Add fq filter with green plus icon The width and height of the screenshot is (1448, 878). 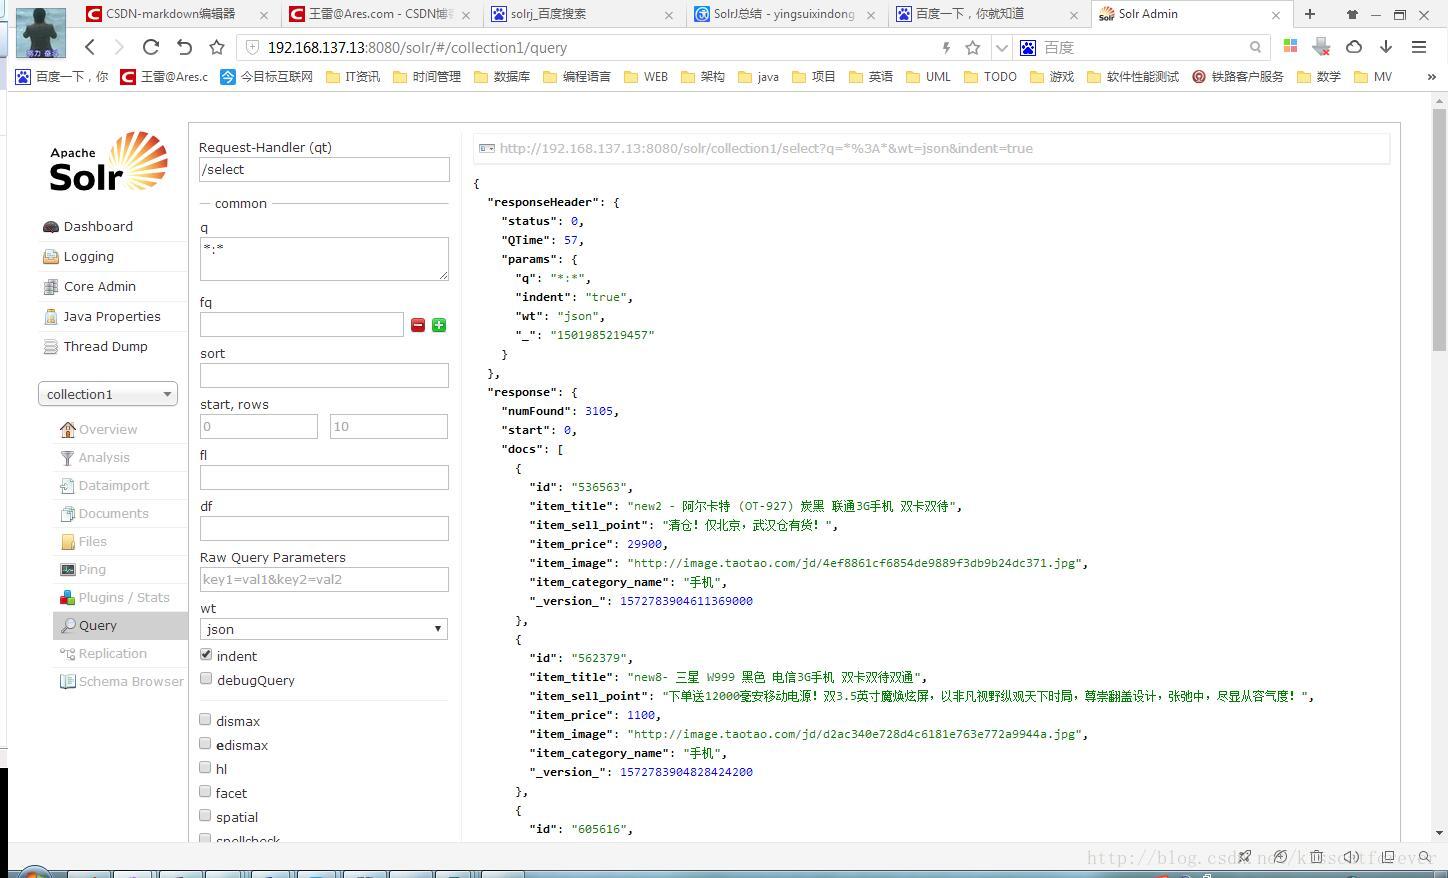tap(439, 325)
